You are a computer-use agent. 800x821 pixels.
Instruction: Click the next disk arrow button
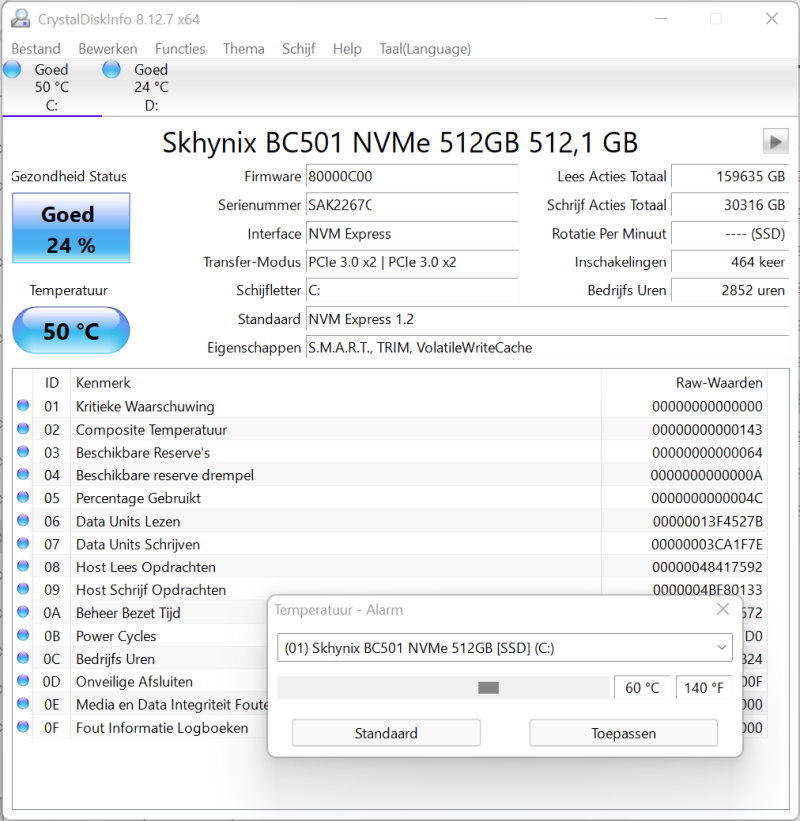(775, 141)
